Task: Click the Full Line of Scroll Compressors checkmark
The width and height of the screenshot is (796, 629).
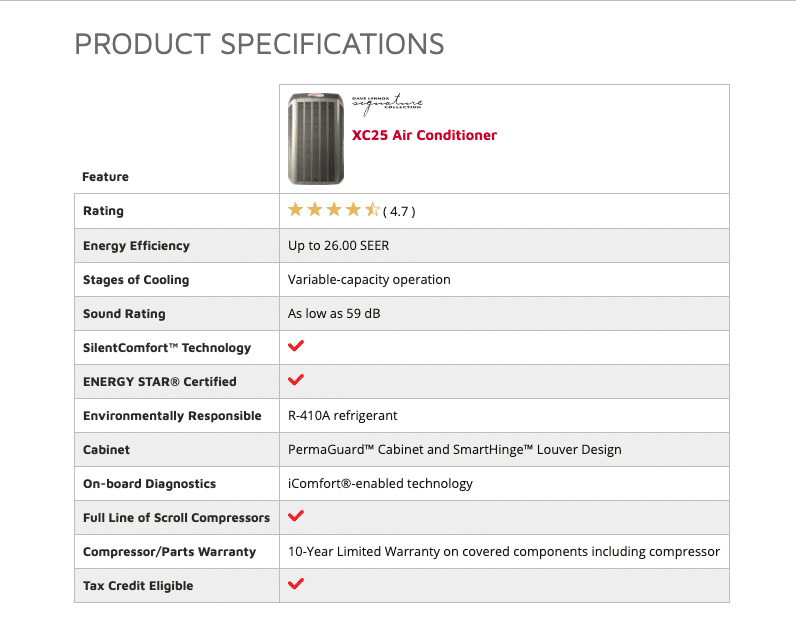Action: coord(296,516)
